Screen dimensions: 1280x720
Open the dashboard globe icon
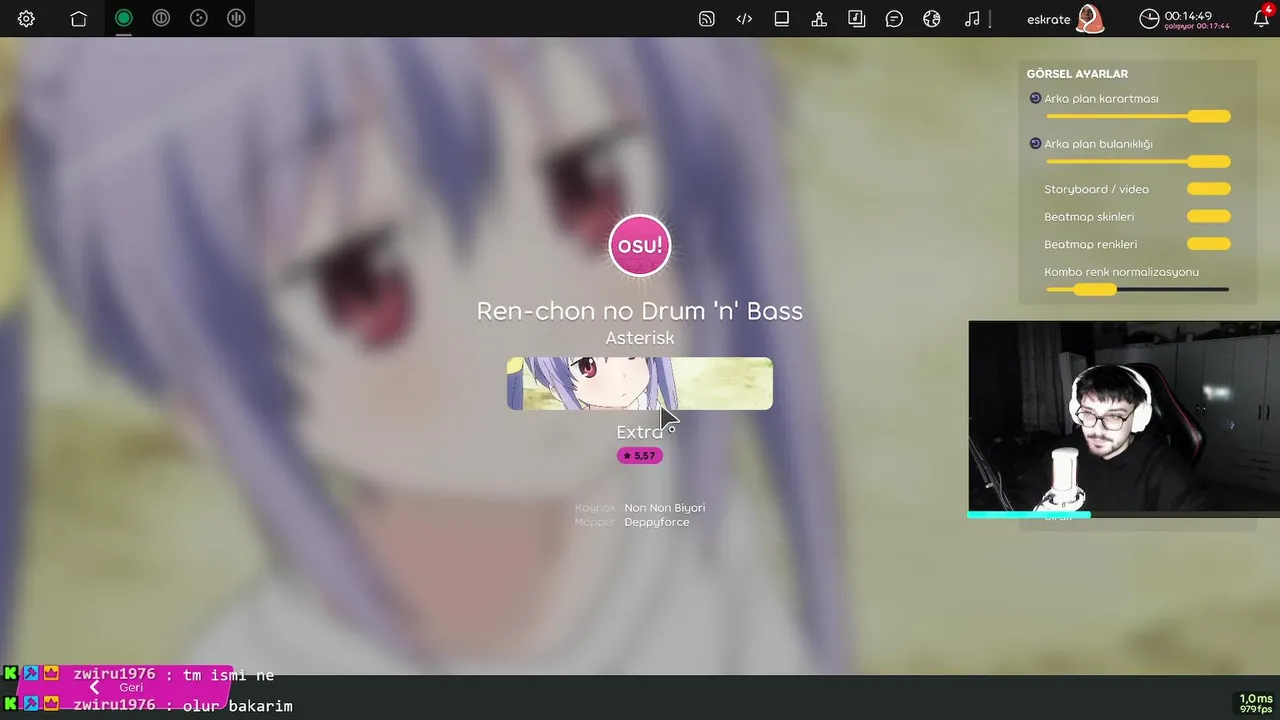tap(932, 19)
